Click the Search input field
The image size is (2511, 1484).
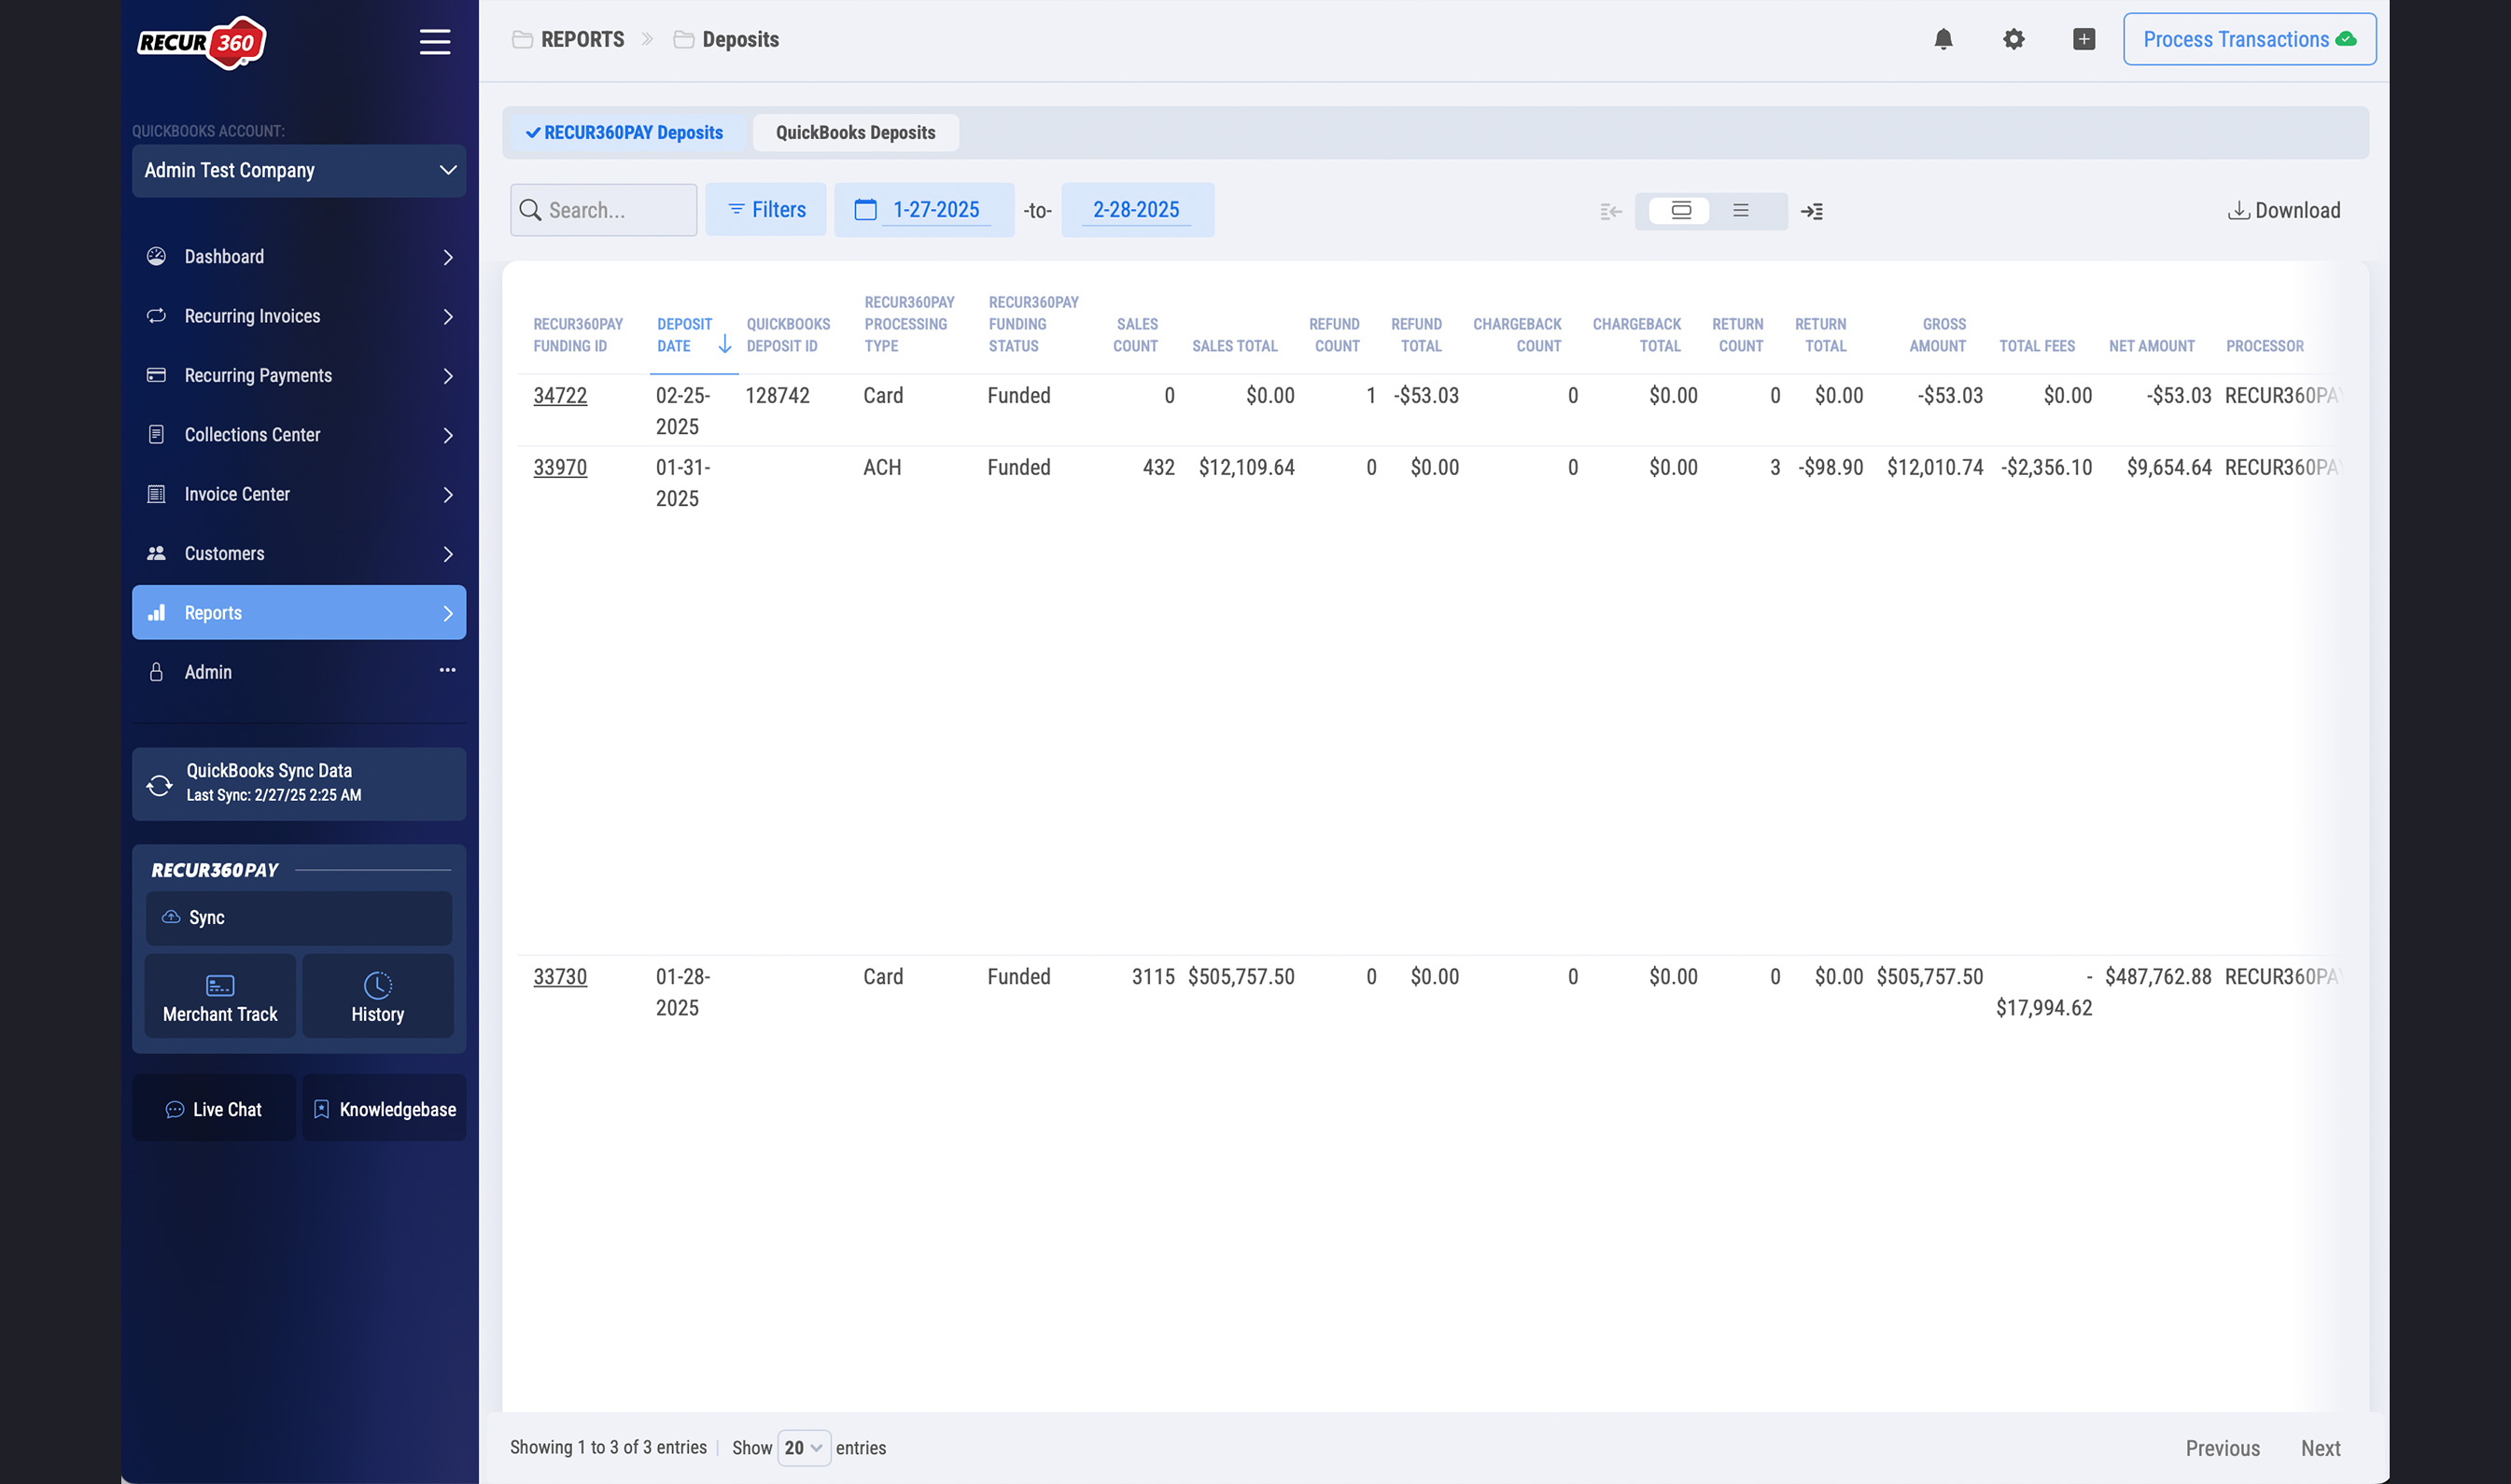click(603, 210)
